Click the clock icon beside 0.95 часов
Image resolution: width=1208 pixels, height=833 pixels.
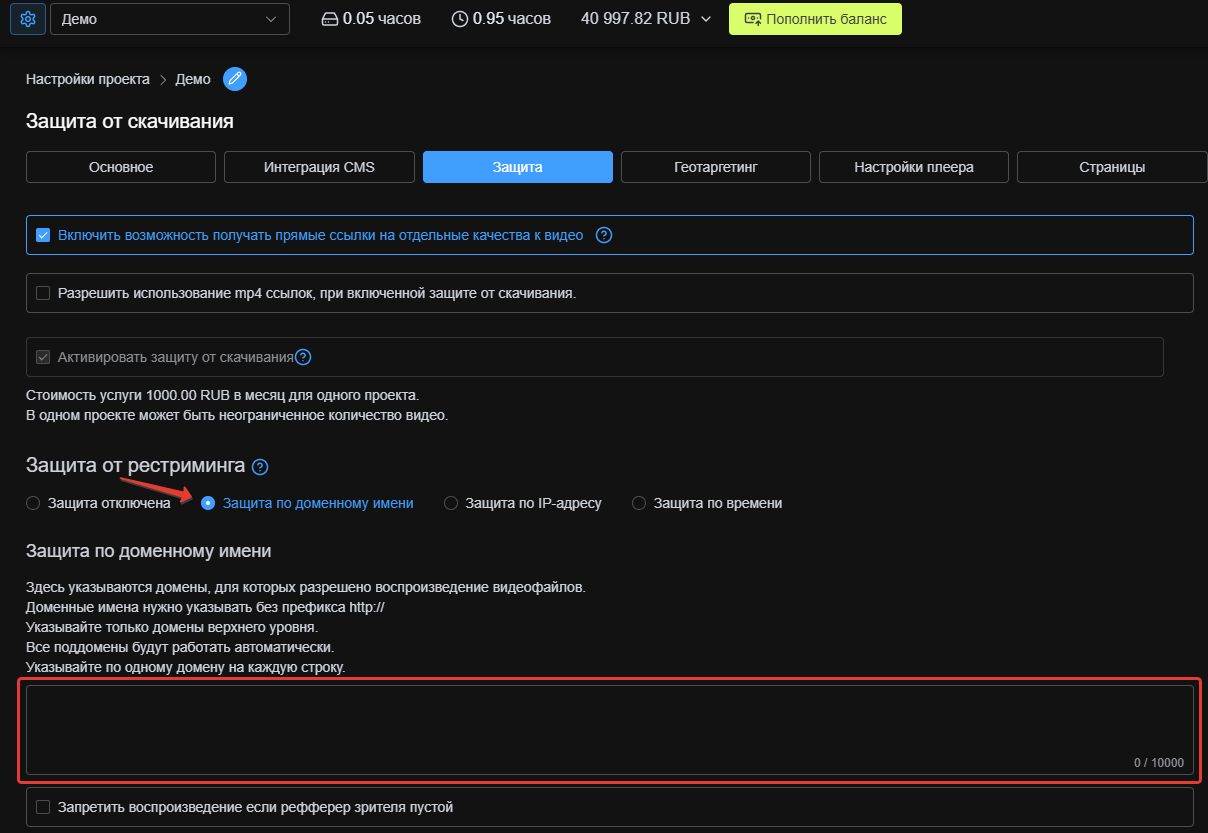tap(460, 19)
